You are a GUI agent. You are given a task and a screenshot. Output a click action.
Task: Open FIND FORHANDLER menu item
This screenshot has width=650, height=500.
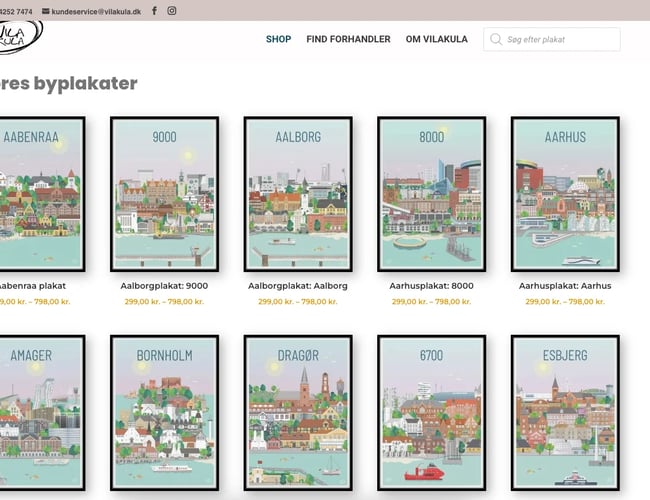click(348, 39)
